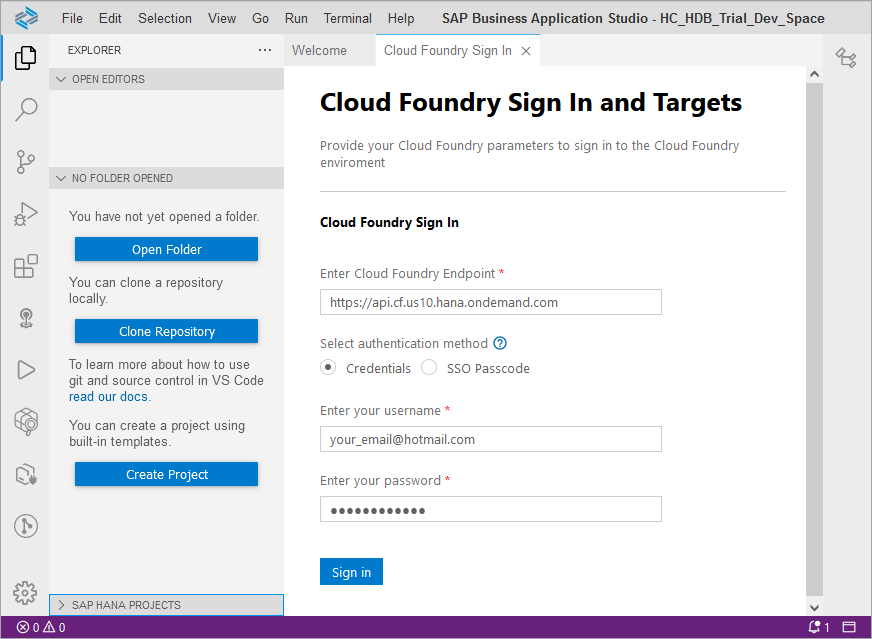
Task: Open the Terminal menu
Action: [348, 18]
